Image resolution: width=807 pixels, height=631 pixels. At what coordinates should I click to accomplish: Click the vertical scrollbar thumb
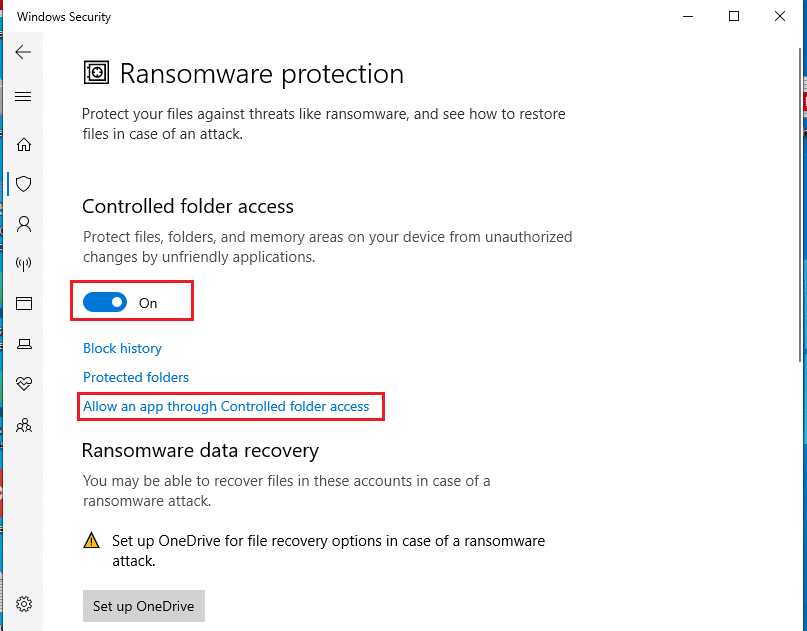[800, 205]
